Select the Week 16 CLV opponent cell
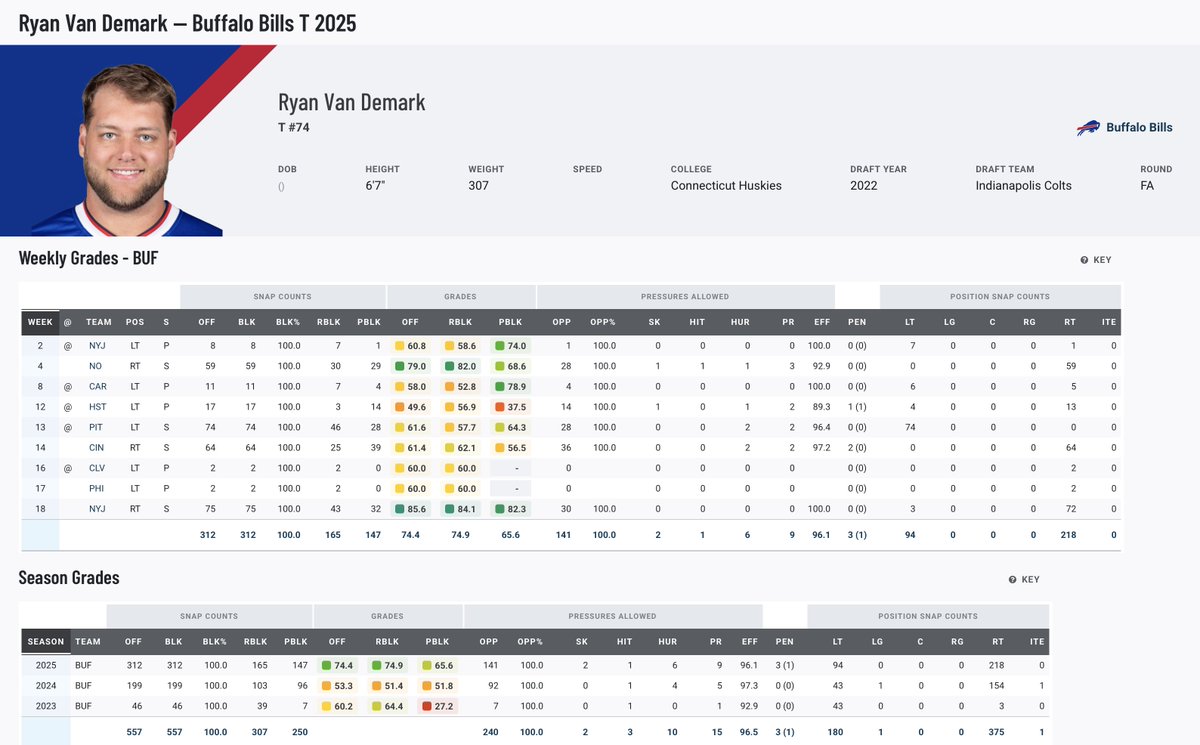The height and width of the screenshot is (745, 1200). pos(98,468)
